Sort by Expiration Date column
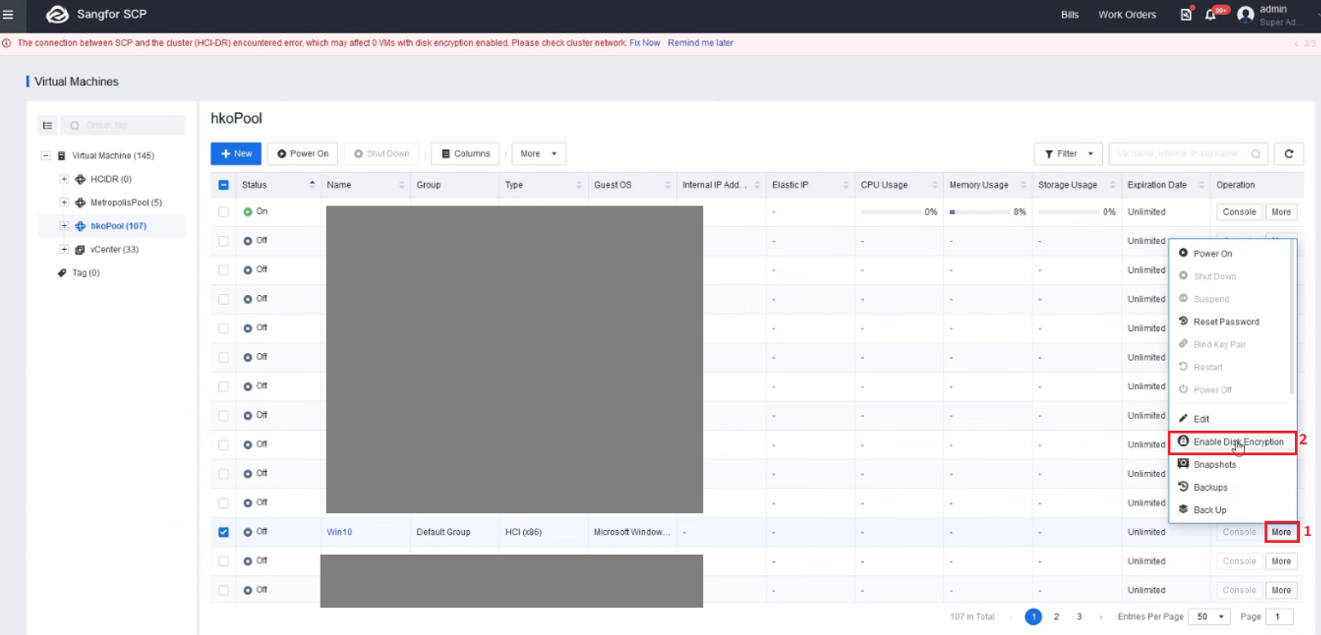 (x=1202, y=185)
